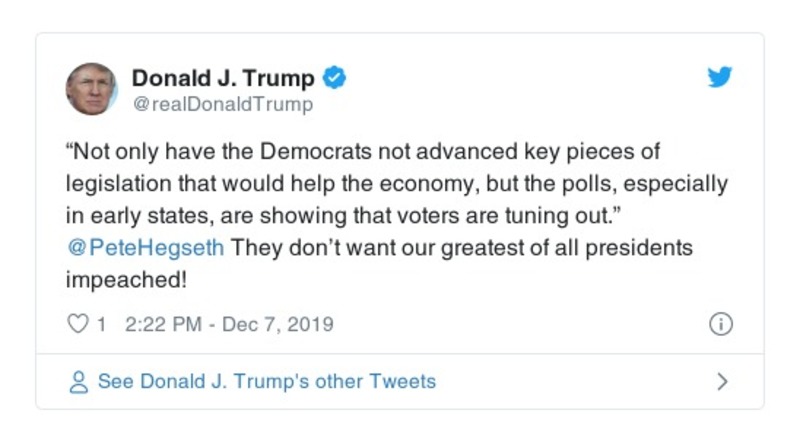Click the word "impeached!" in the tweet
Image resolution: width=800 pixels, height=445 pixels.
pos(125,279)
